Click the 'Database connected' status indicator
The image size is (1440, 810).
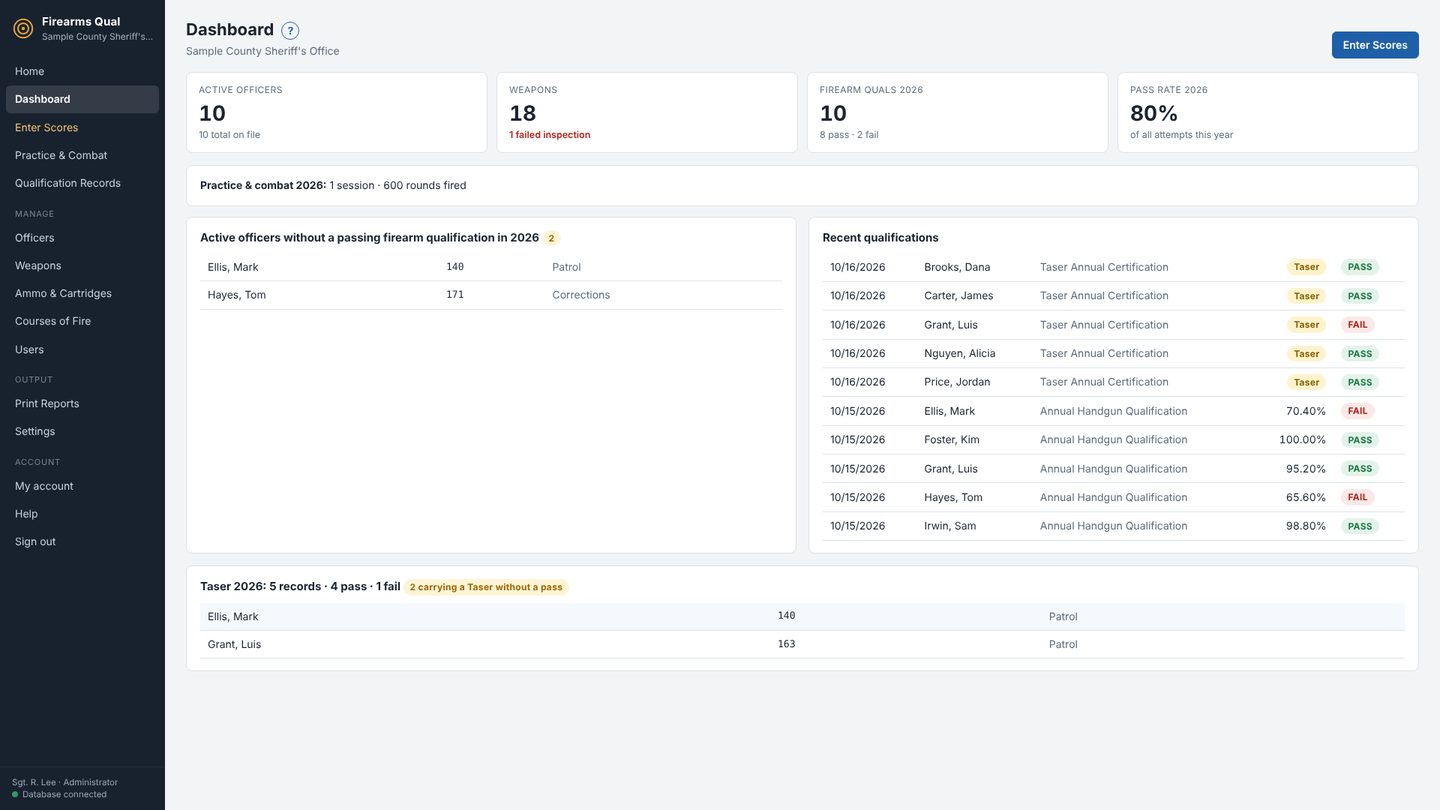point(59,795)
